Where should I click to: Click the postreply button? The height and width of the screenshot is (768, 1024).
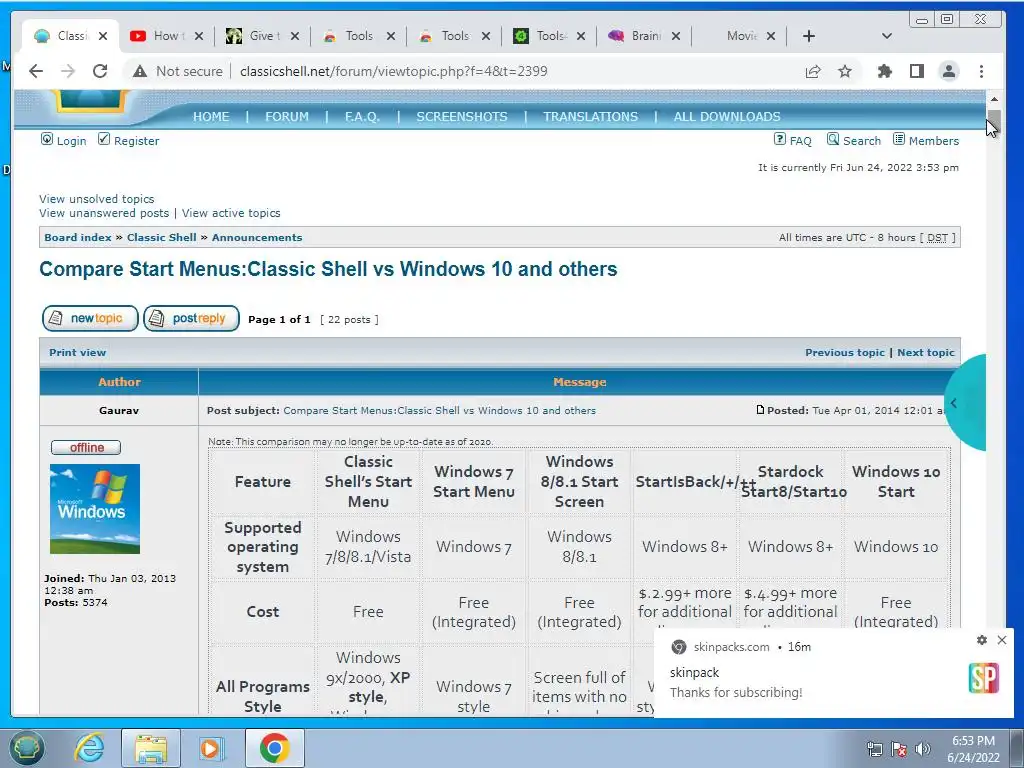[x=191, y=319]
